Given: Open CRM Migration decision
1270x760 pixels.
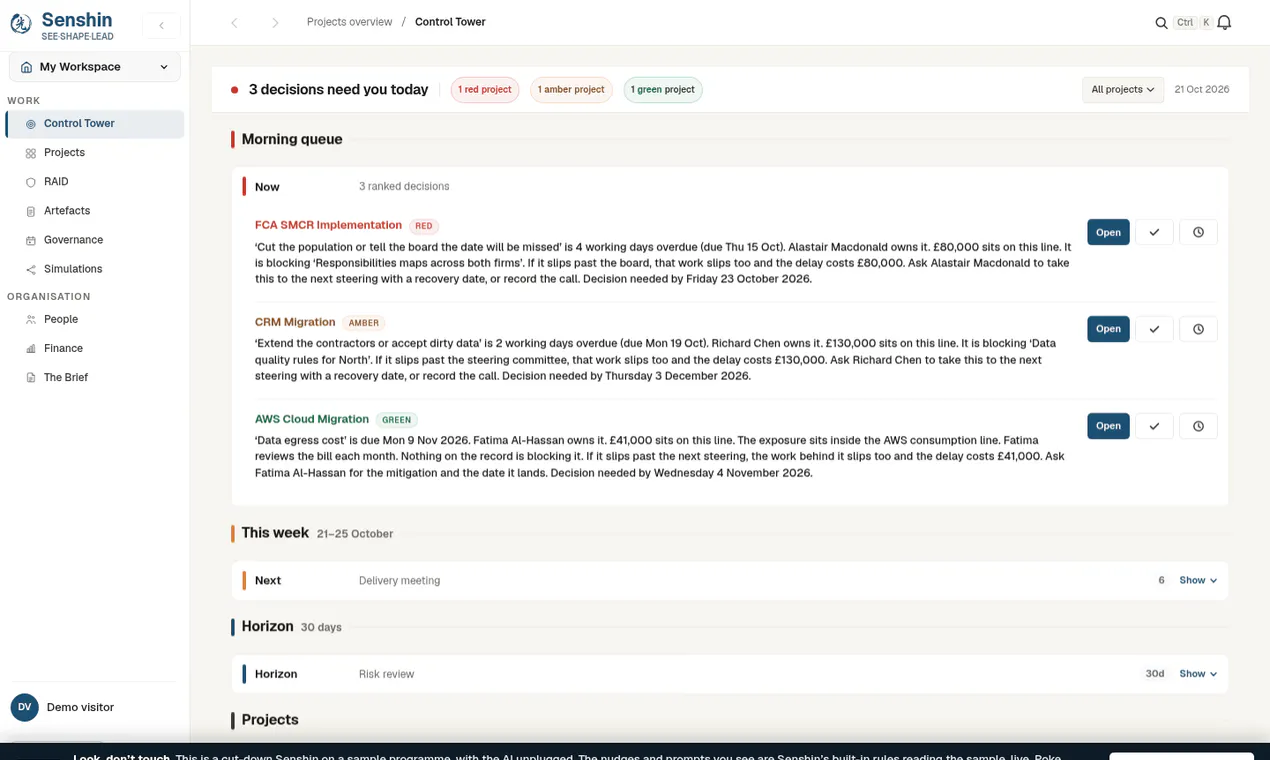Looking at the screenshot, I should (x=1108, y=329).
